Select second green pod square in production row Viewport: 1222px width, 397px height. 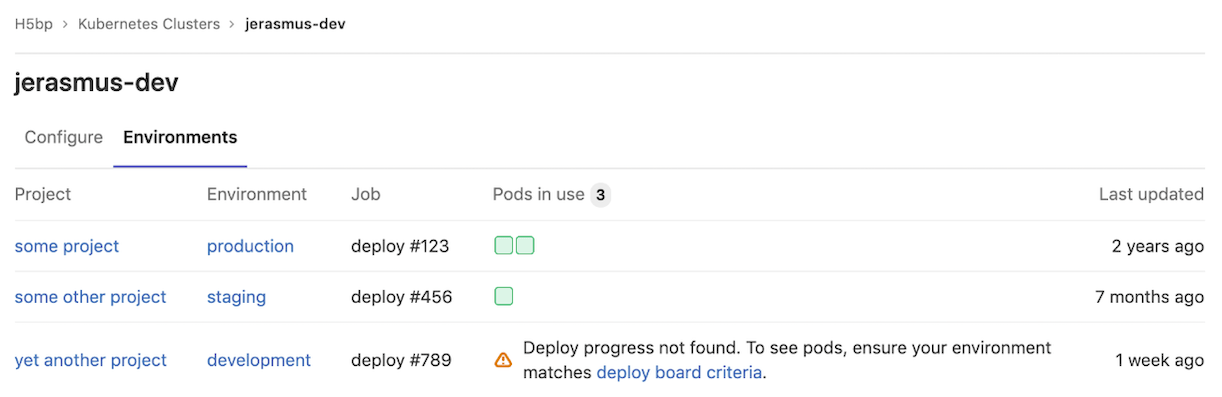tap(525, 246)
